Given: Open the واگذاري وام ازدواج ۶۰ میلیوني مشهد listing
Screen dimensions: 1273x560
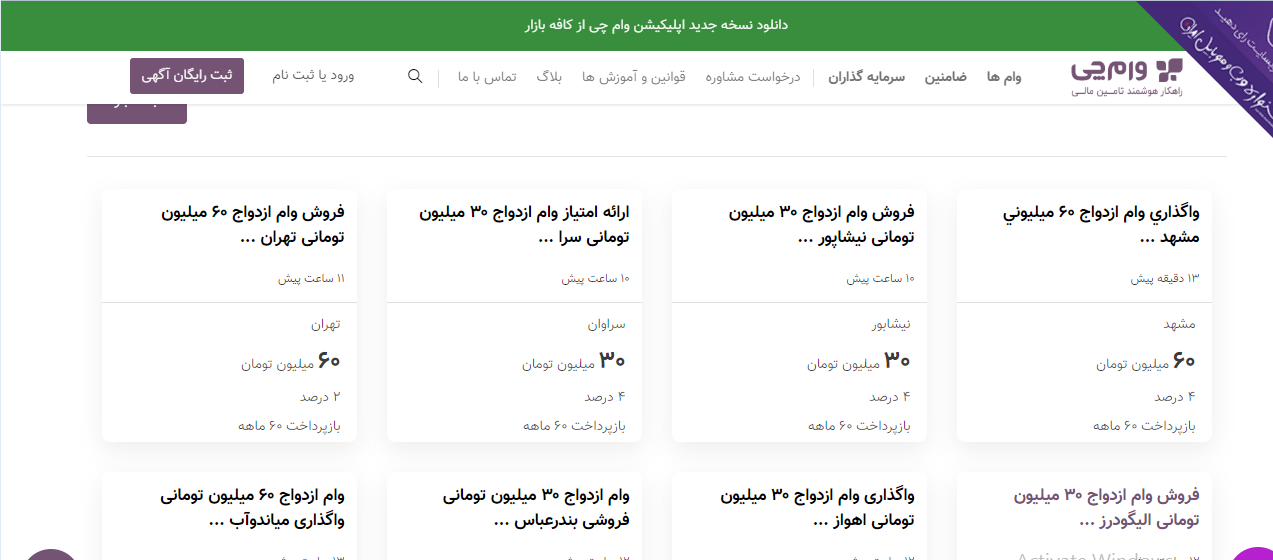Looking at the screenshot, I should pos(1101,225).
